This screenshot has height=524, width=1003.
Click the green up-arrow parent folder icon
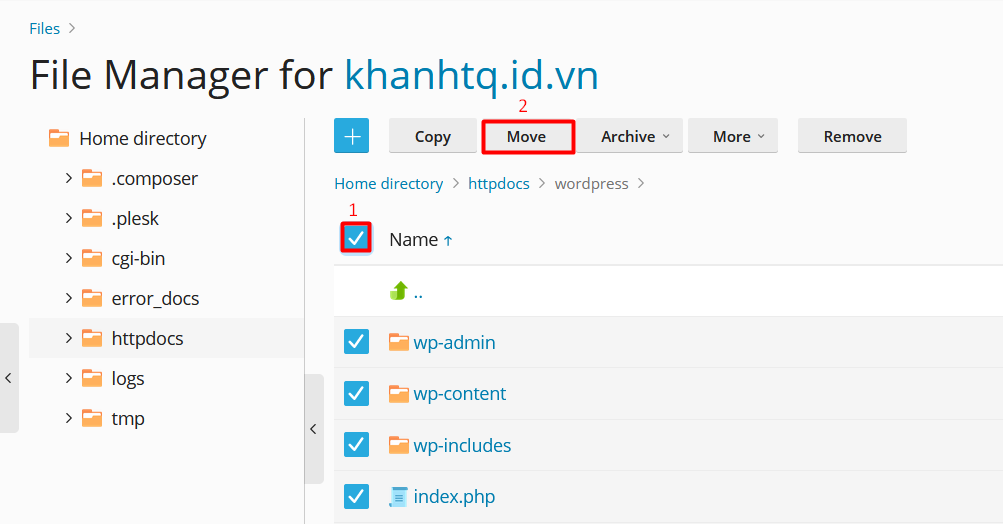pyautogui.click(x=399, y=291)
